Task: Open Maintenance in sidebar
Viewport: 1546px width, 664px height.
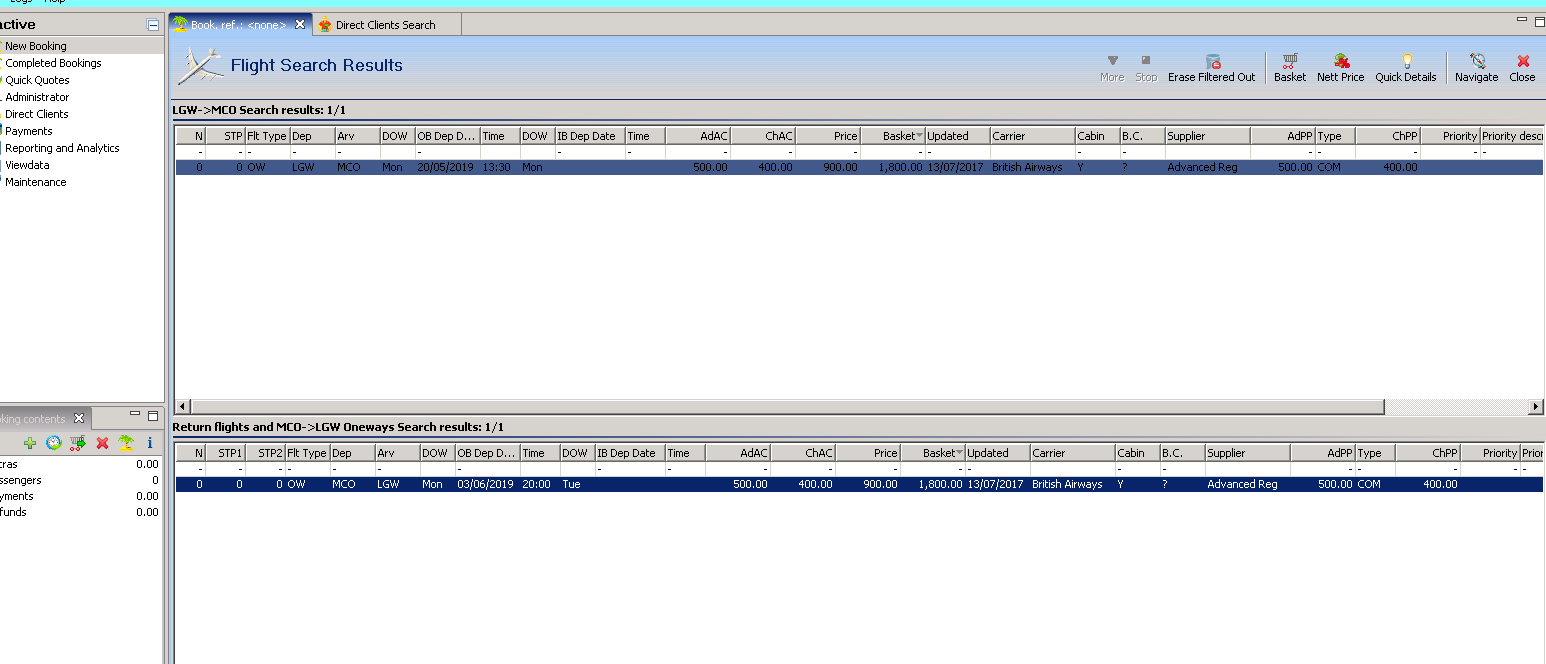Action: pyautogui.click(x=36, y=182)
